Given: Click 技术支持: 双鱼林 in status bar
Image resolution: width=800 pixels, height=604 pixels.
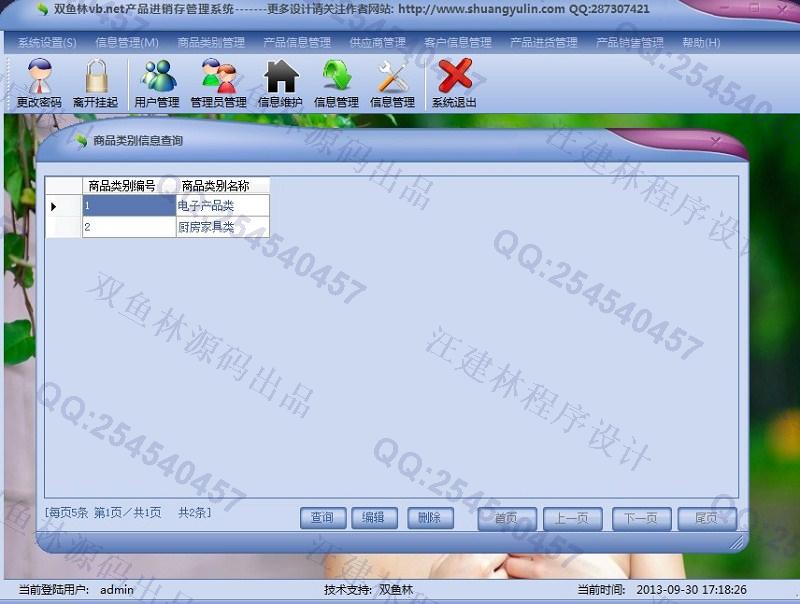Looking at the screenshot, I should coord(368,590).
